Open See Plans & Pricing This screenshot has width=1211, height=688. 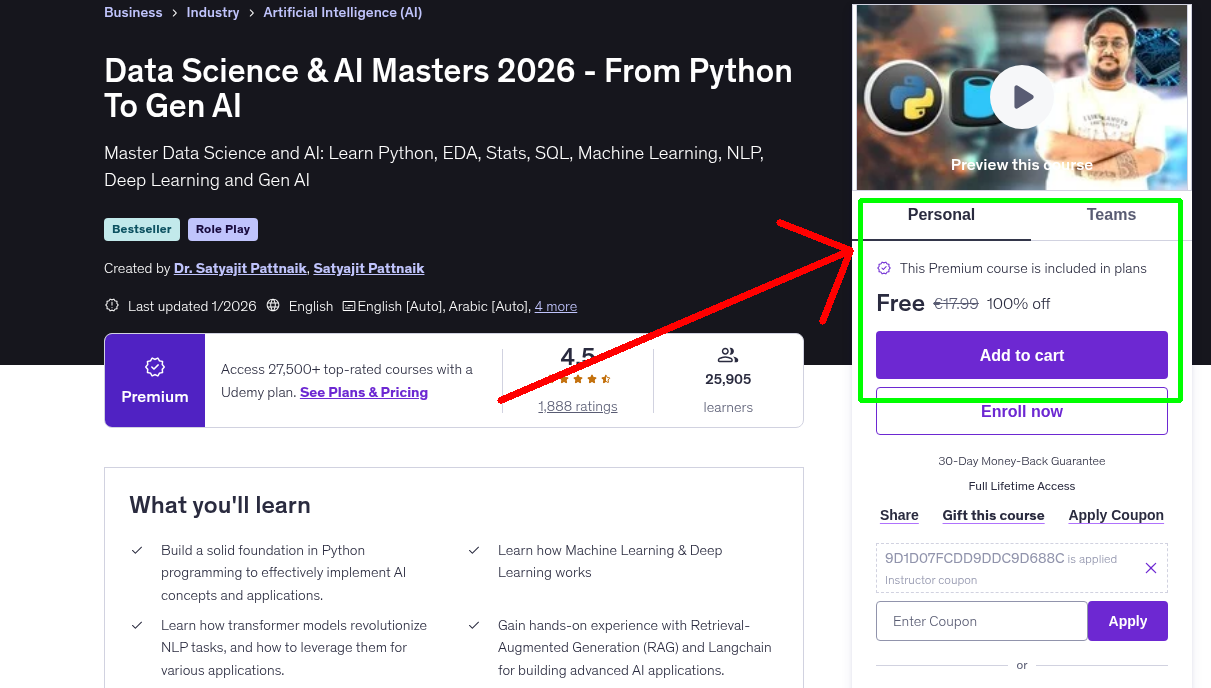pos(363,392)
